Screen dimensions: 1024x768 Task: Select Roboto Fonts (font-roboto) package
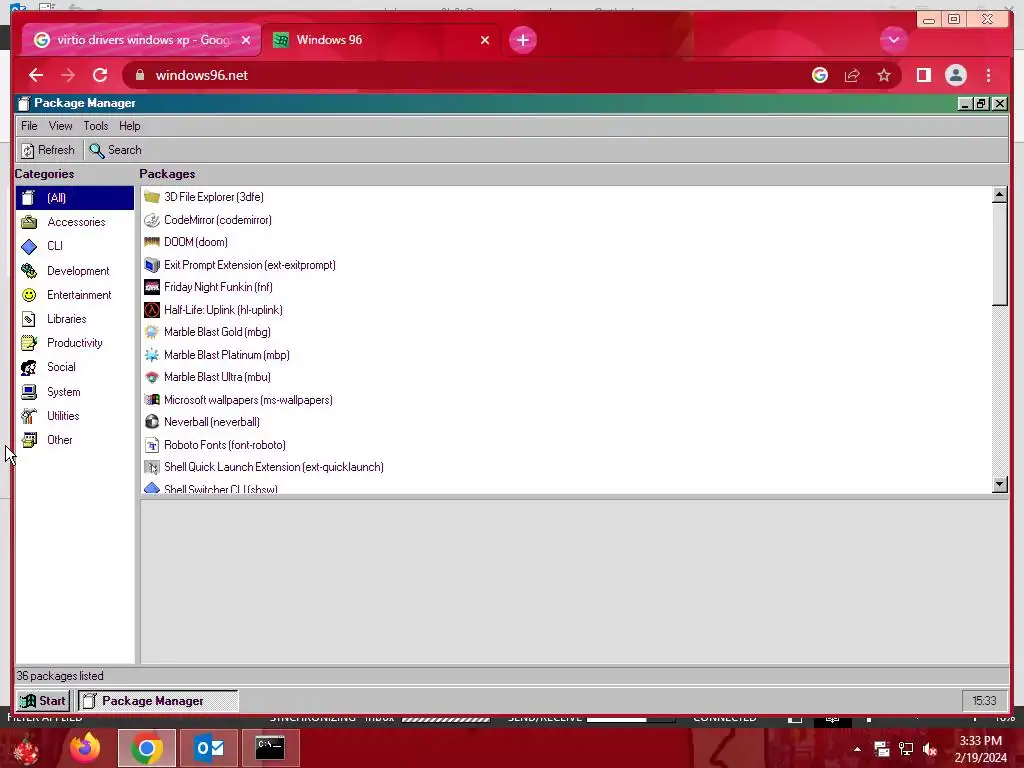click(x=215, y=445)
